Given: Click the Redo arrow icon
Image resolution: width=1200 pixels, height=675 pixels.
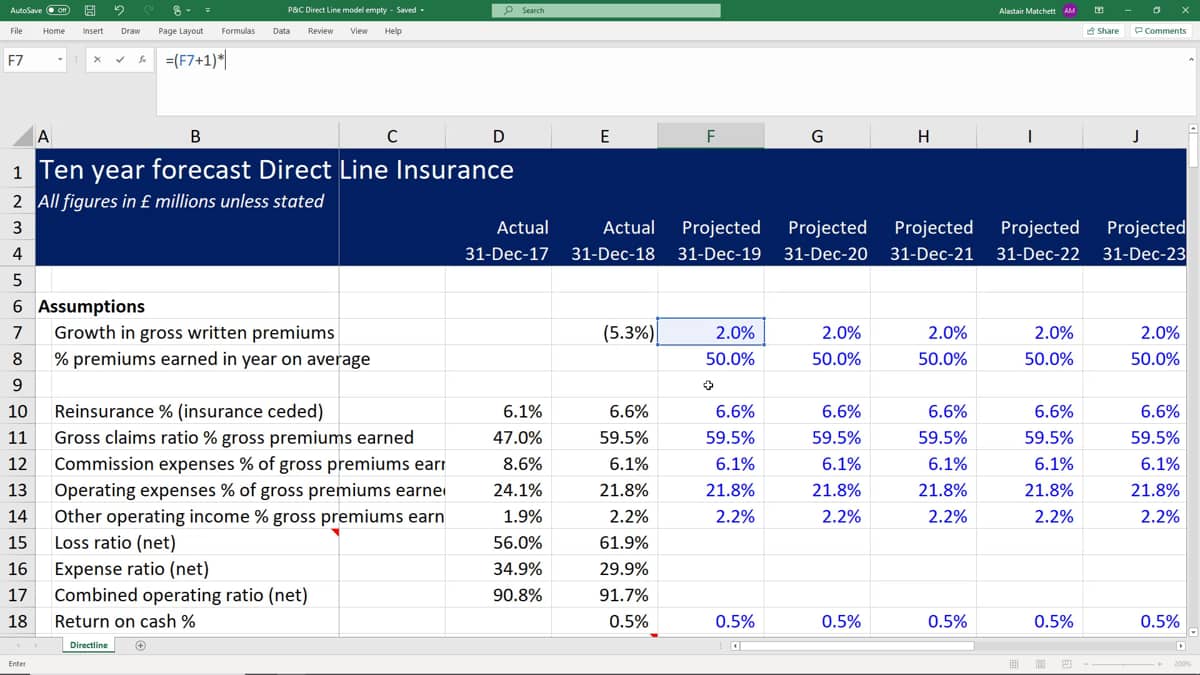Looking at the screenshot, I should point(150,10).
